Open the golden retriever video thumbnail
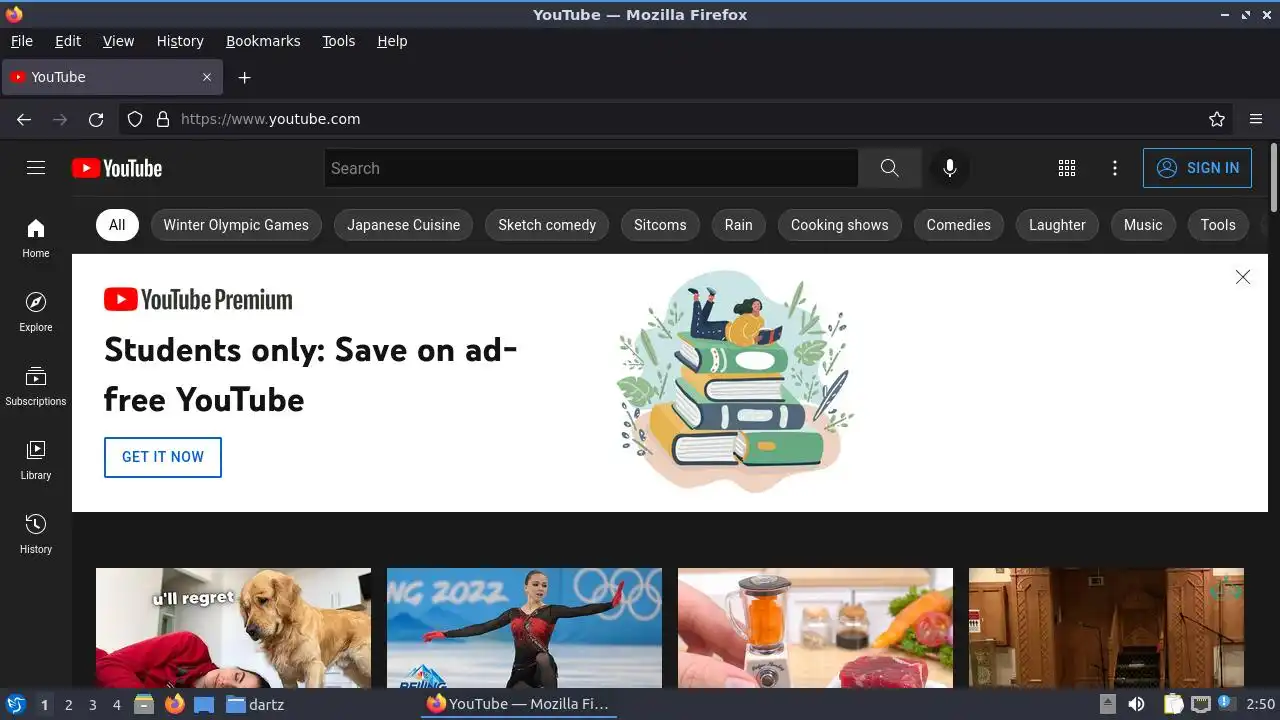The height and width of the screenshot is (720, 1280). coord(233,628)
